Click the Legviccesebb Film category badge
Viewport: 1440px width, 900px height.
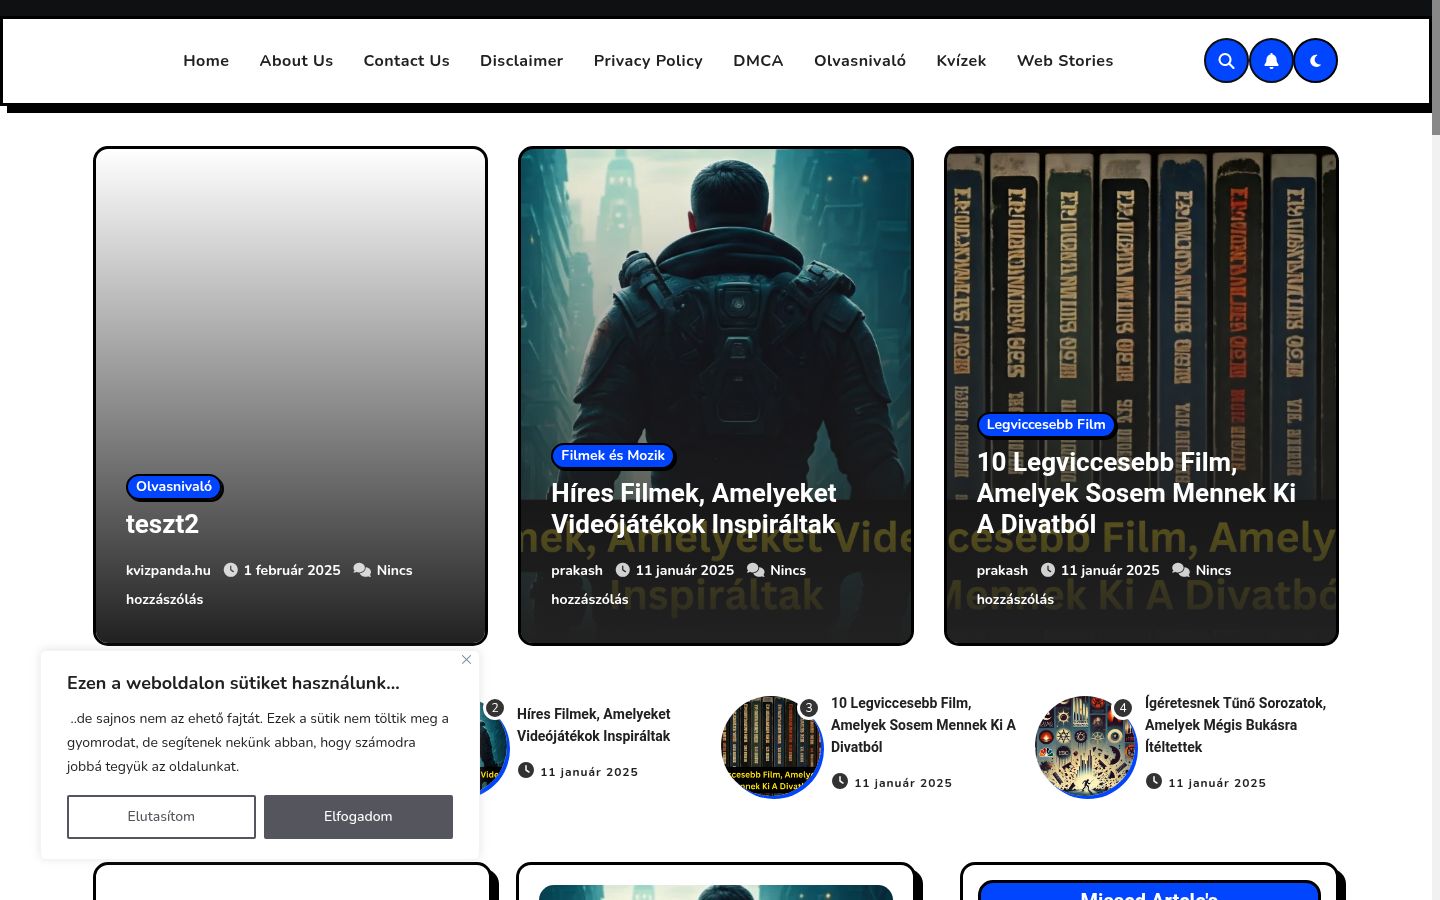click(x=1046, y=425)
